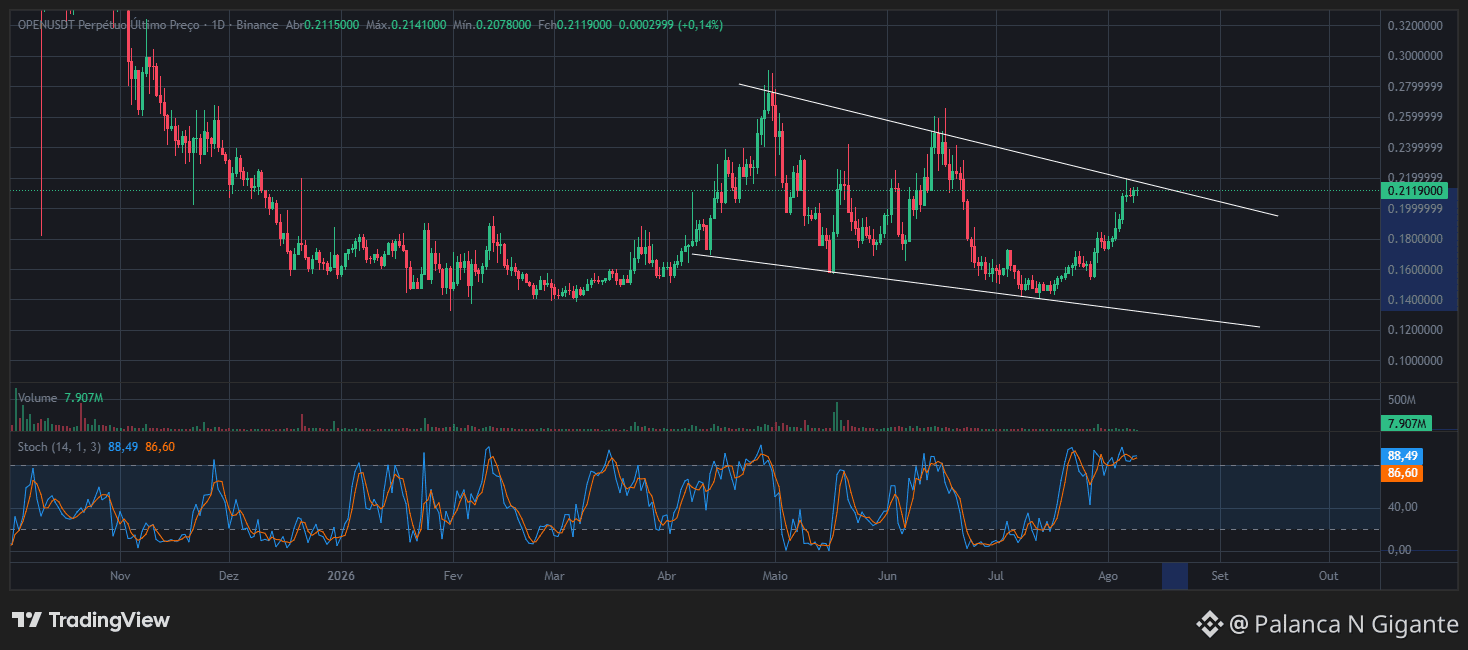
Task: Click the Fev label on time axis
Action: (x=453, y=576)
